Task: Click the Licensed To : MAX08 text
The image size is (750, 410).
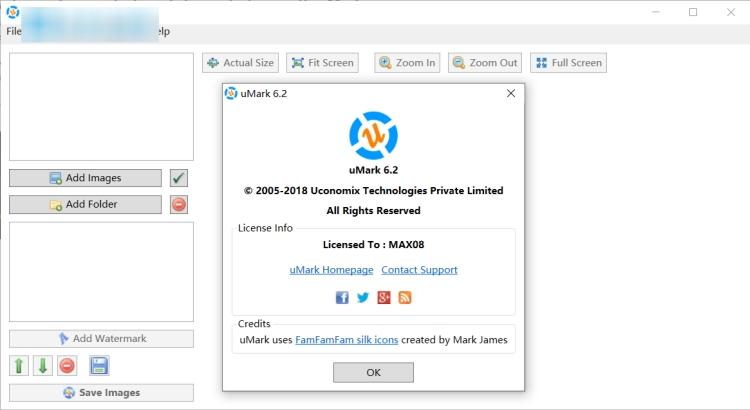Action: click(x=374, y=244)
